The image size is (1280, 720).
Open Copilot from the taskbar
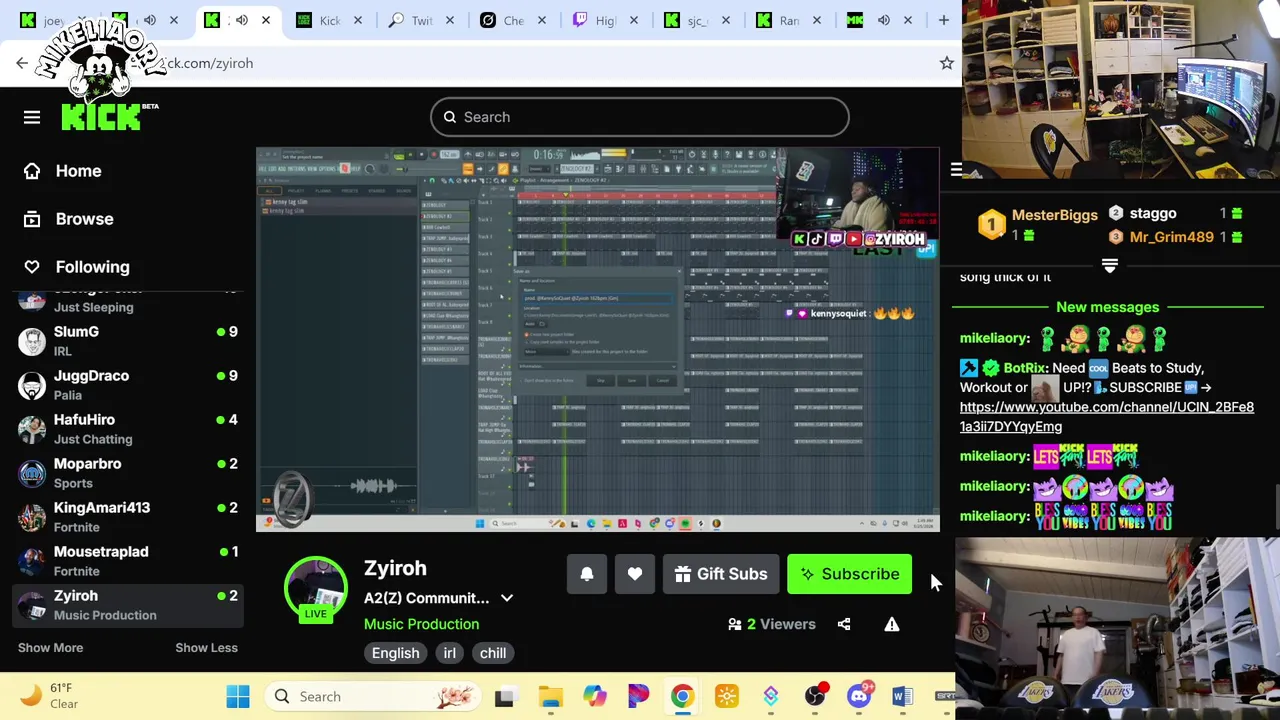point(594,696)
